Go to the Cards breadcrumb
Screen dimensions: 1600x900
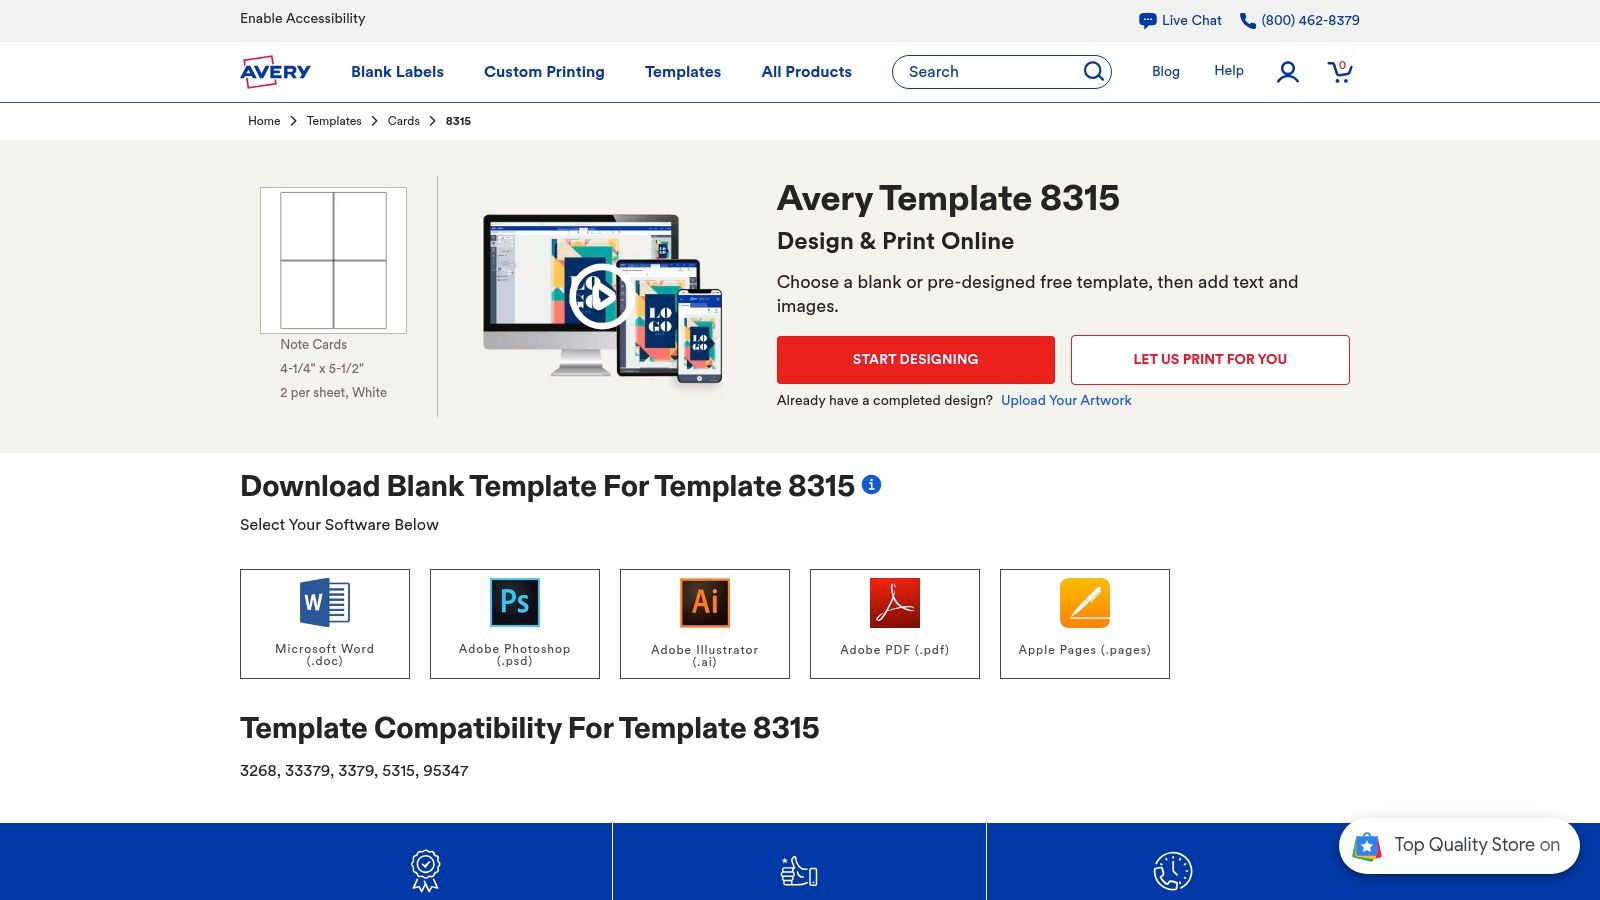pyautogui.click(x=404, y=121)
